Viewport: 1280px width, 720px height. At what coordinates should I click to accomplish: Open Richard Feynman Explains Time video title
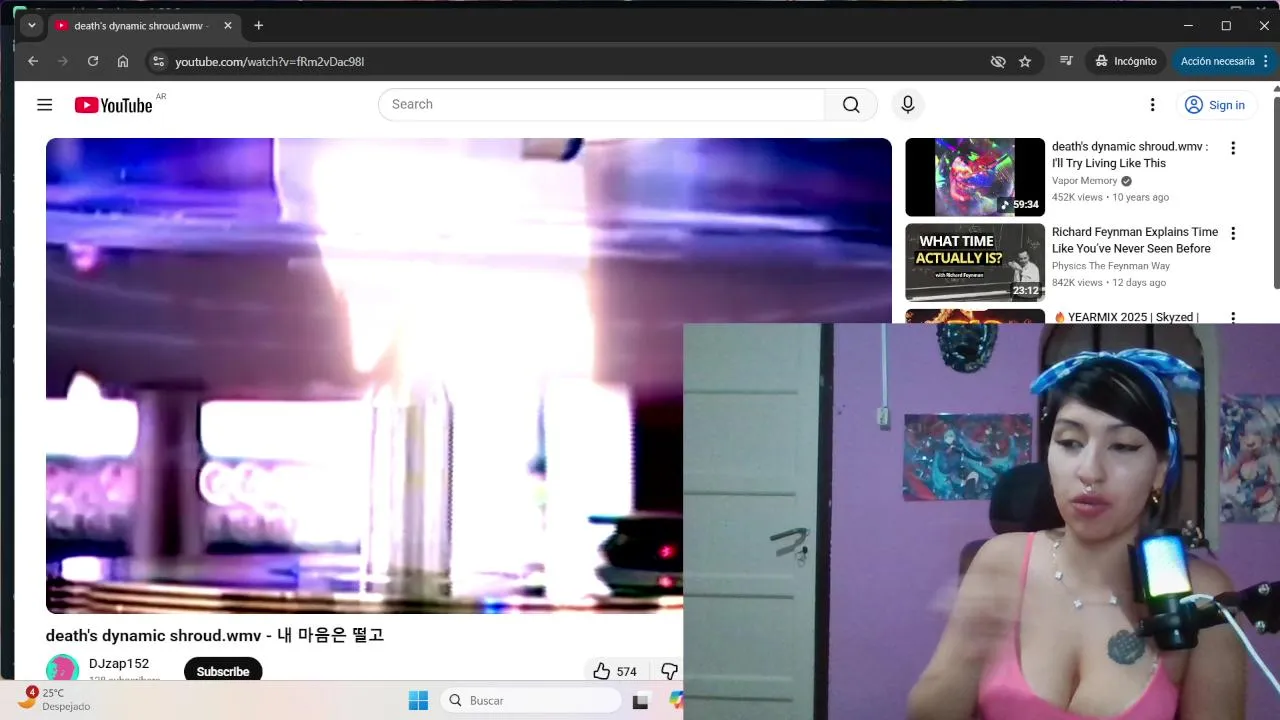(x=1135, y=240)
